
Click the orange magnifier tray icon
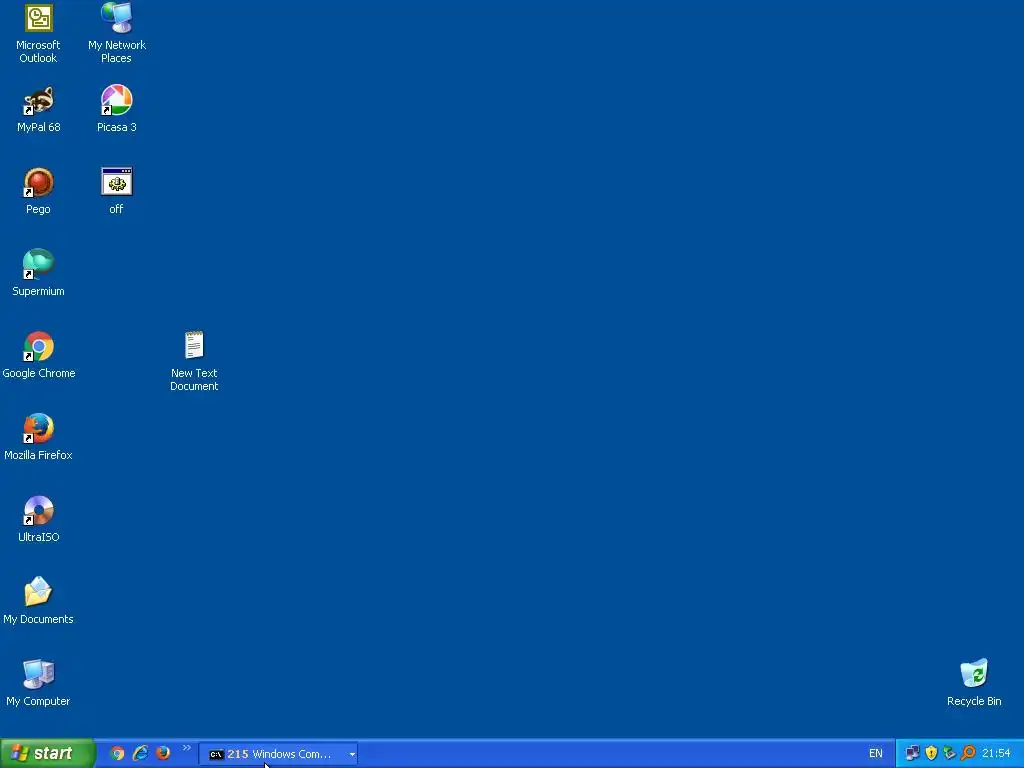pos(968,754)
